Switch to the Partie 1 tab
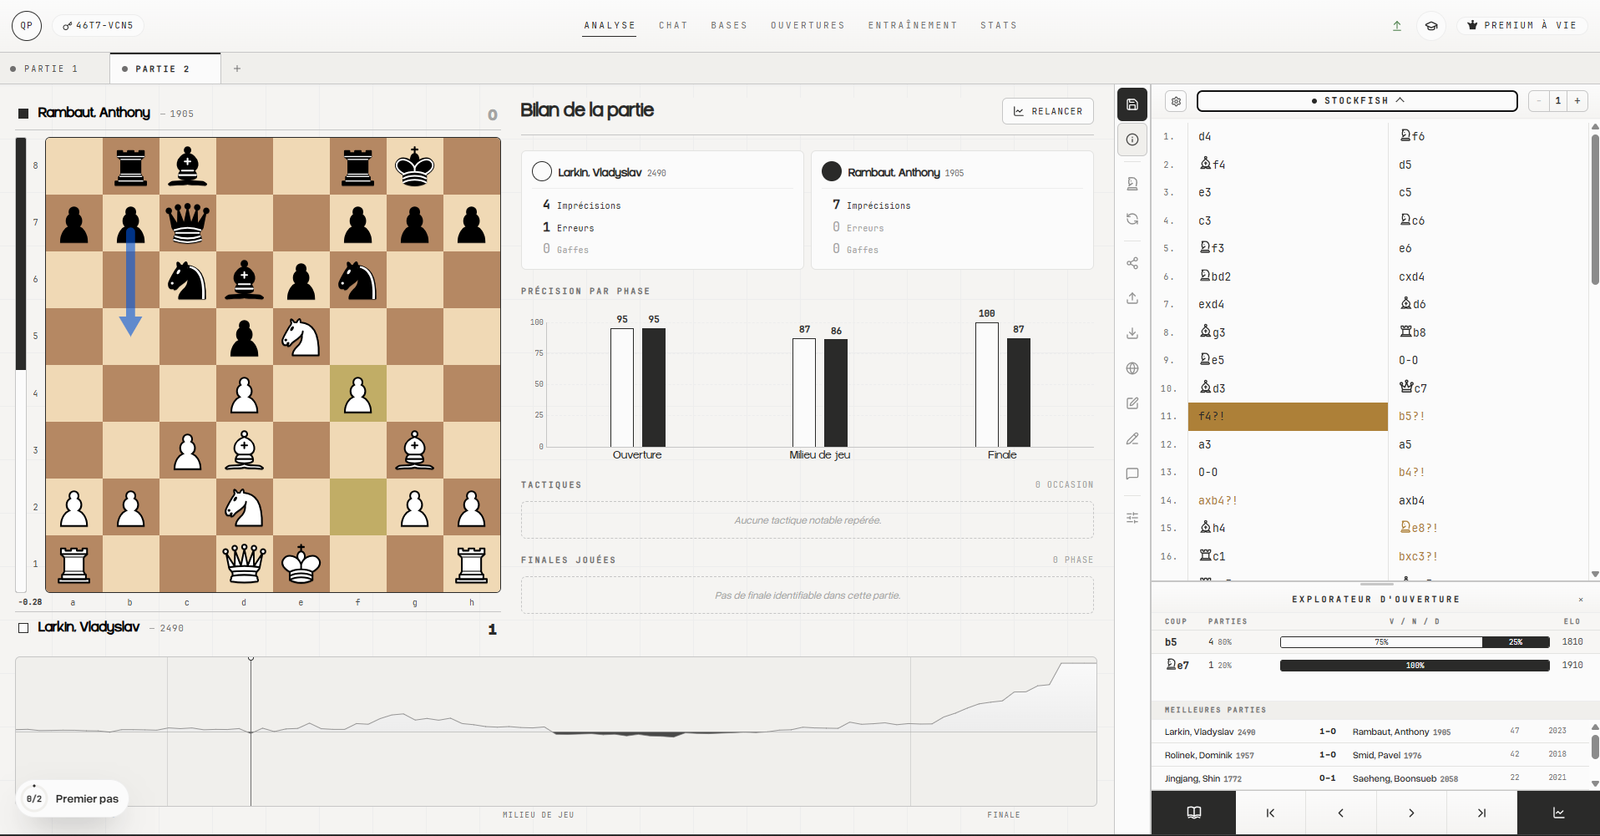Image resolution: width=1600 pixels, height=836 pixels. [x=44, y=69]
